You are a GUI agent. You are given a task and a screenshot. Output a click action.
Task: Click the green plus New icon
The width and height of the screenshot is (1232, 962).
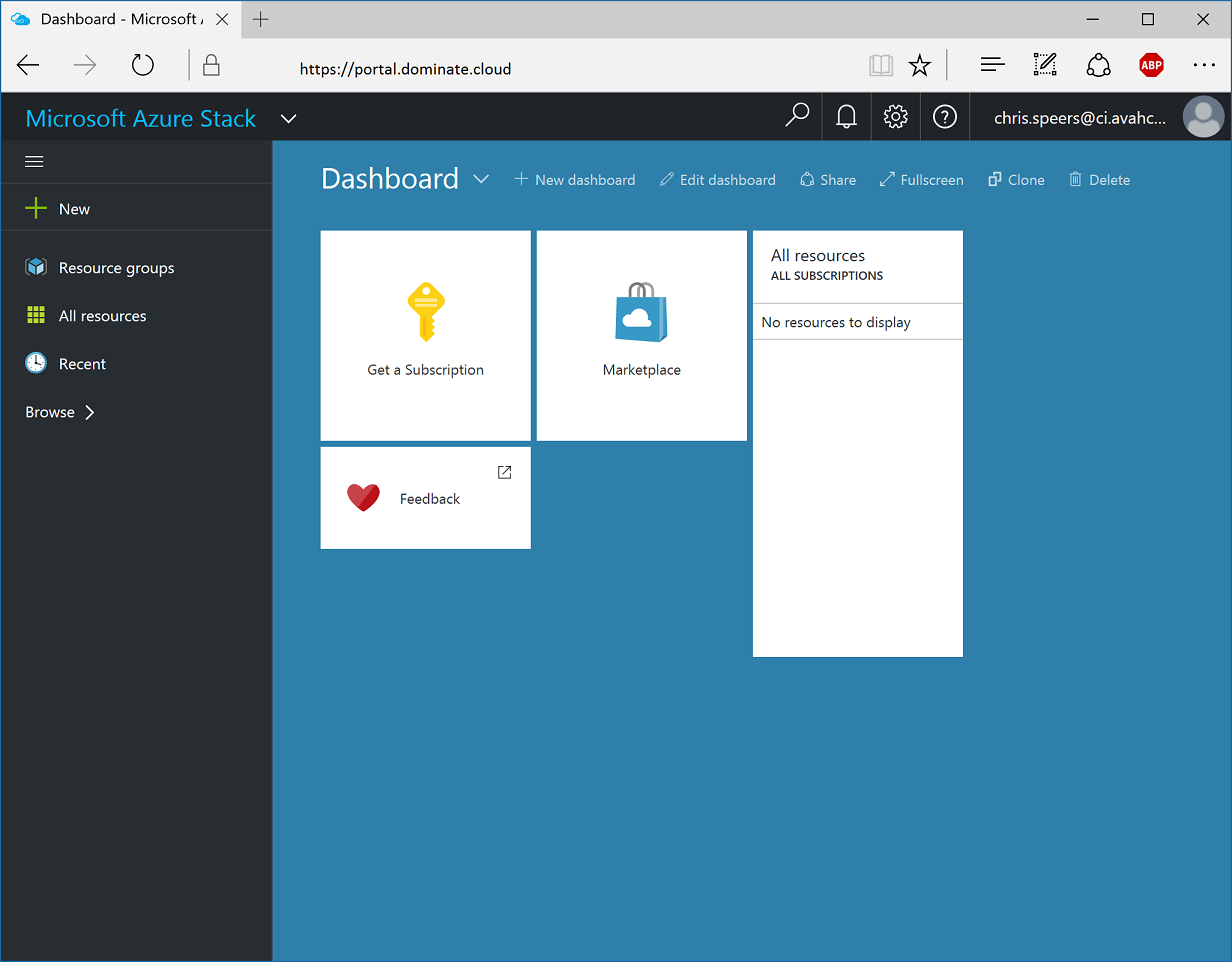pyautogui.click(x=36, y=208)
